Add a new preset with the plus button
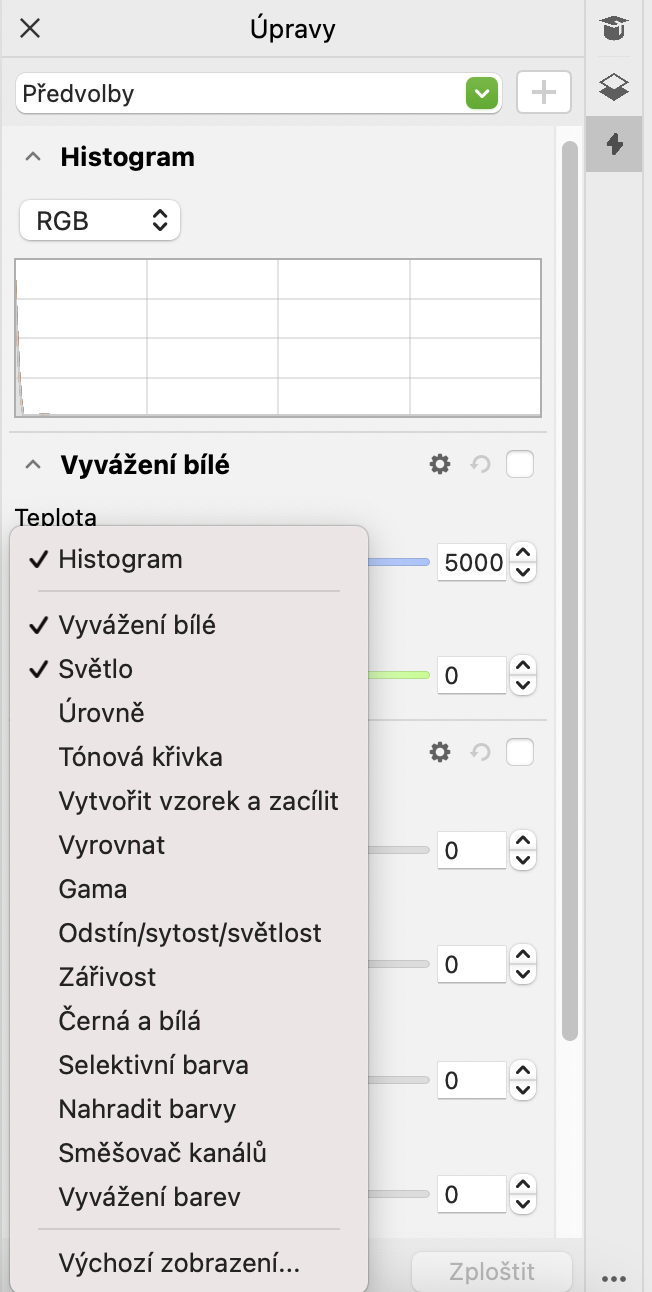 544,94
